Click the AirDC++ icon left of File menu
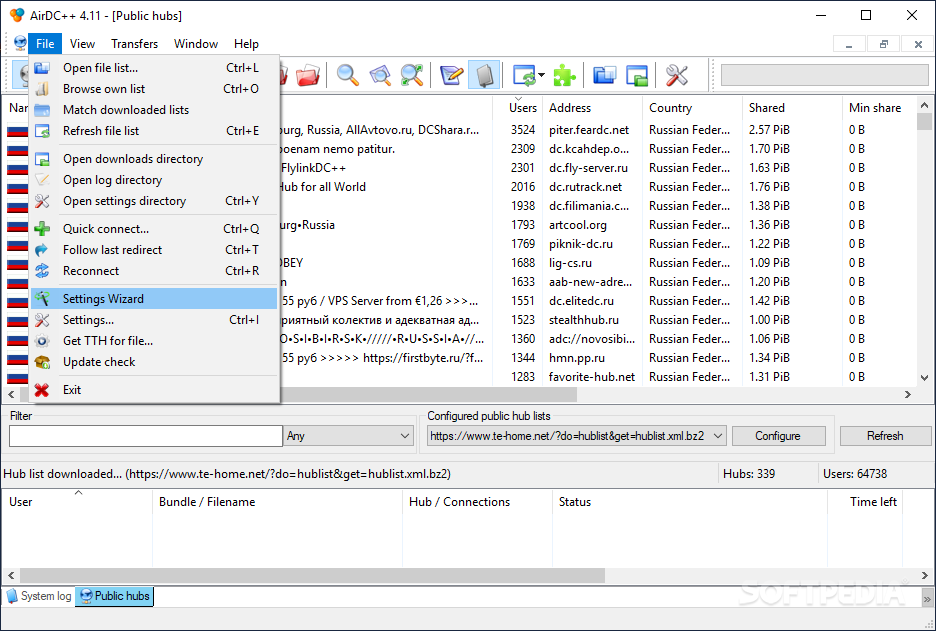The width and height of the screenshot is (936, 631). coord(20,44)
